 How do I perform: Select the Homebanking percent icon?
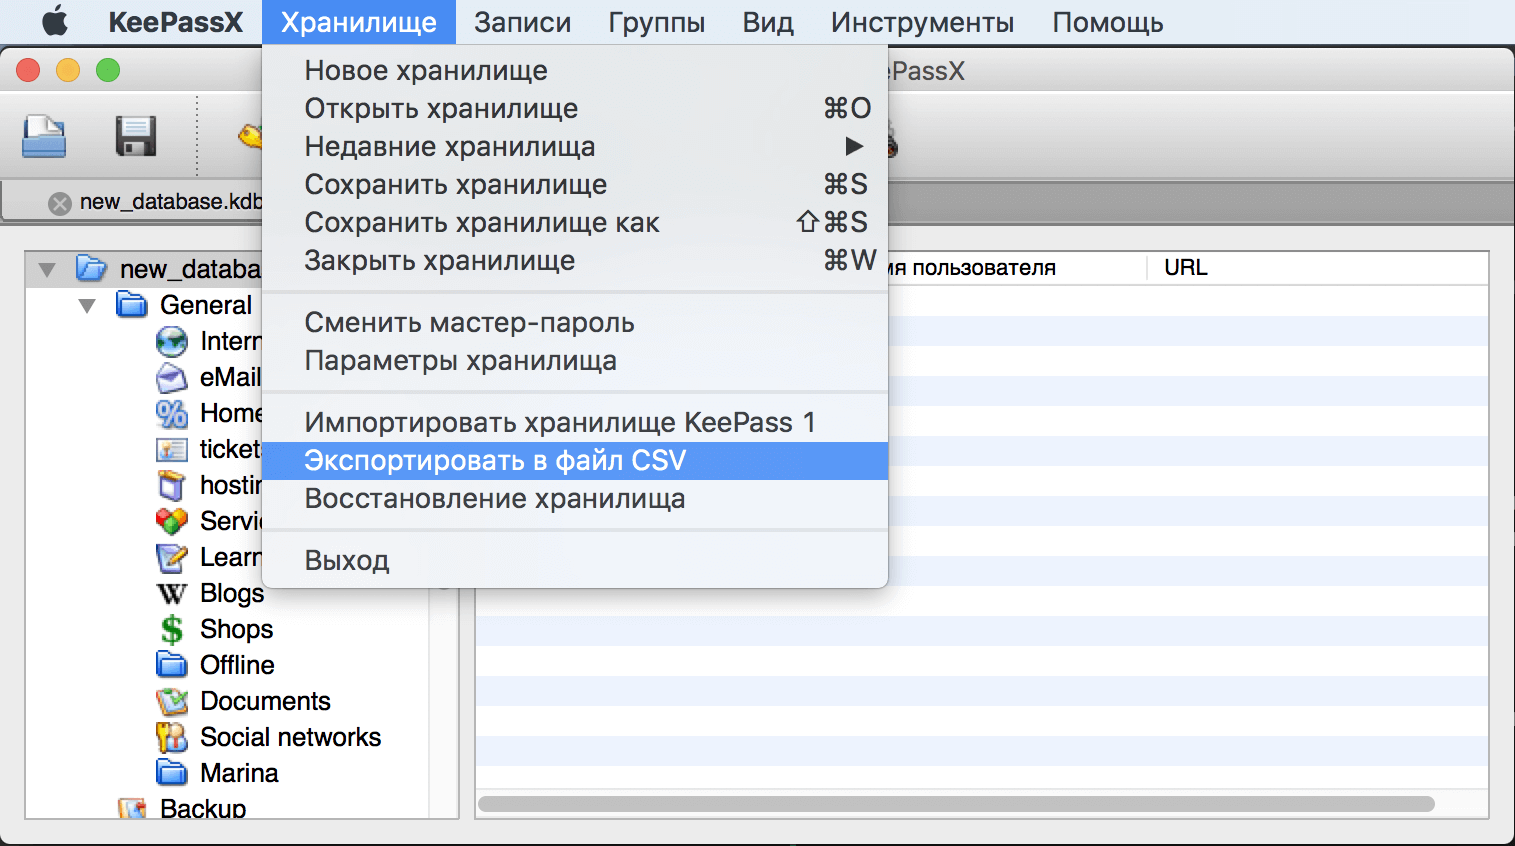pos(171,413)
